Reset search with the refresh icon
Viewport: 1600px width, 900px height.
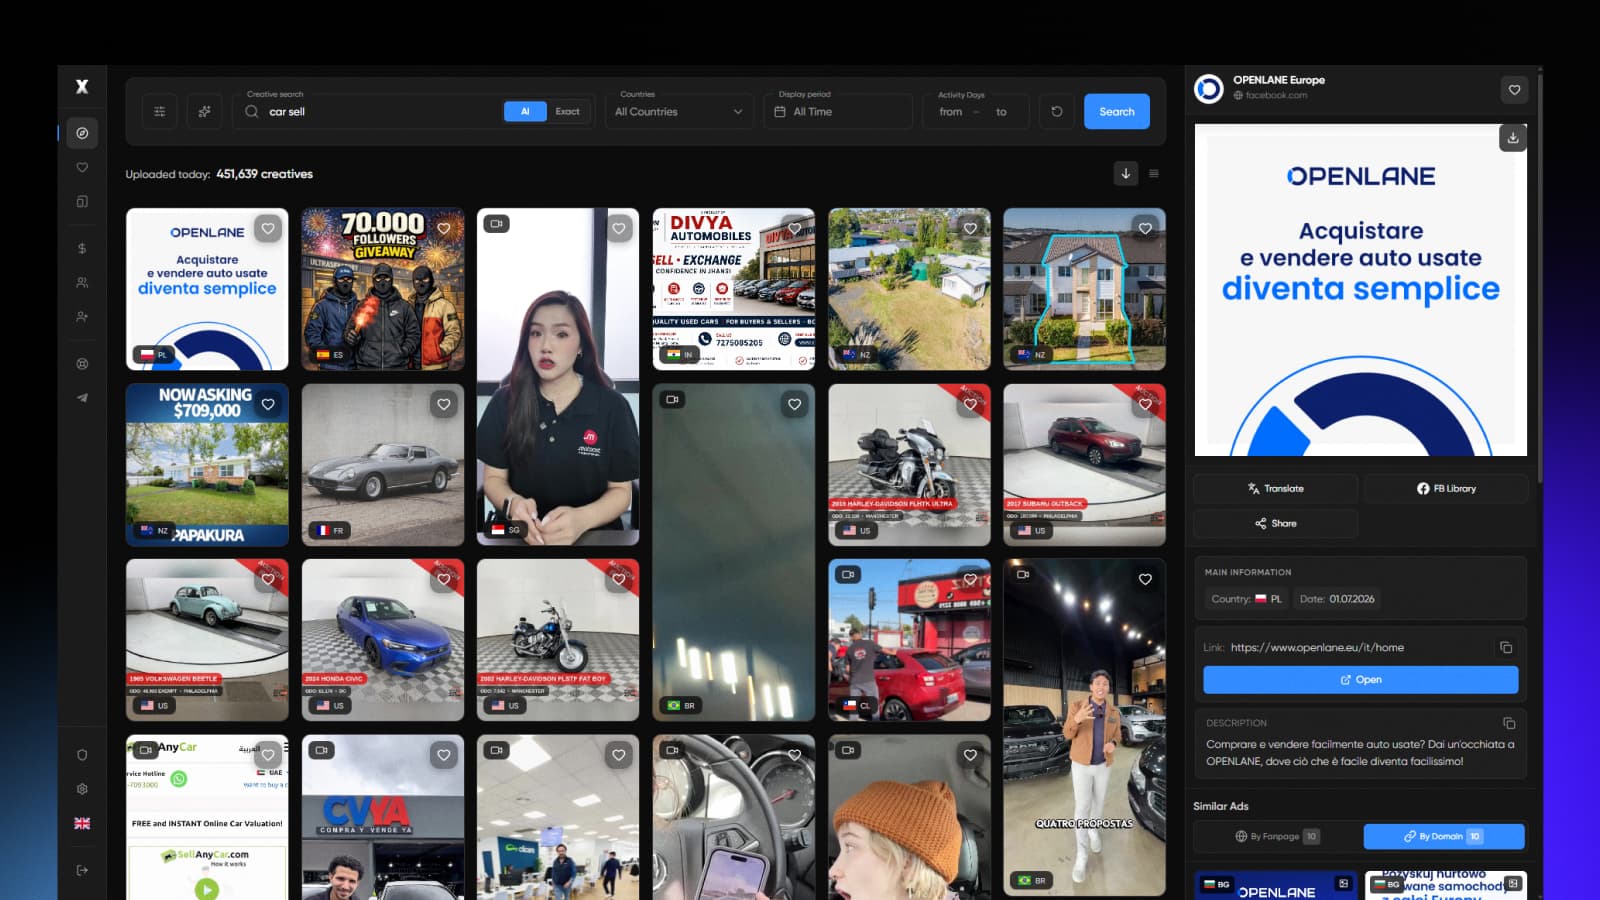[x=1056, y=112]
